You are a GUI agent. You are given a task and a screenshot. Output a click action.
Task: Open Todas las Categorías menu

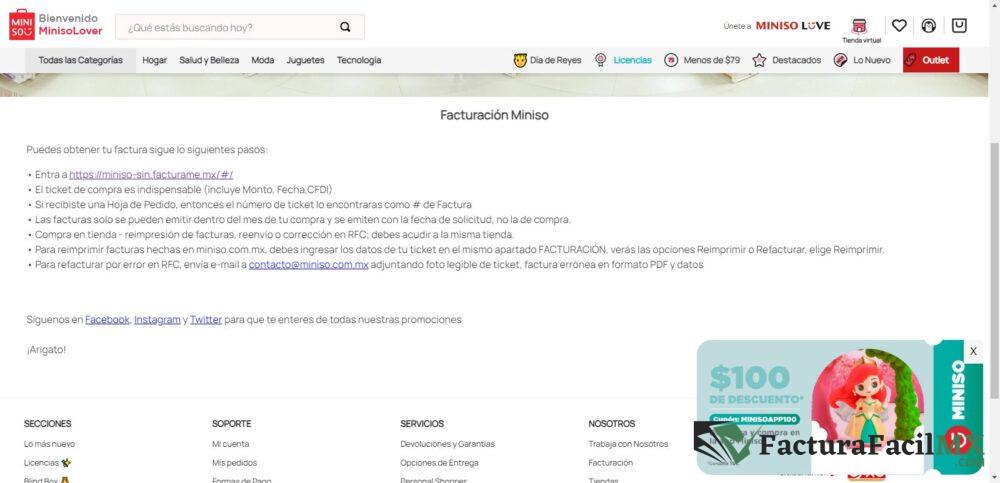pos(80,60)
